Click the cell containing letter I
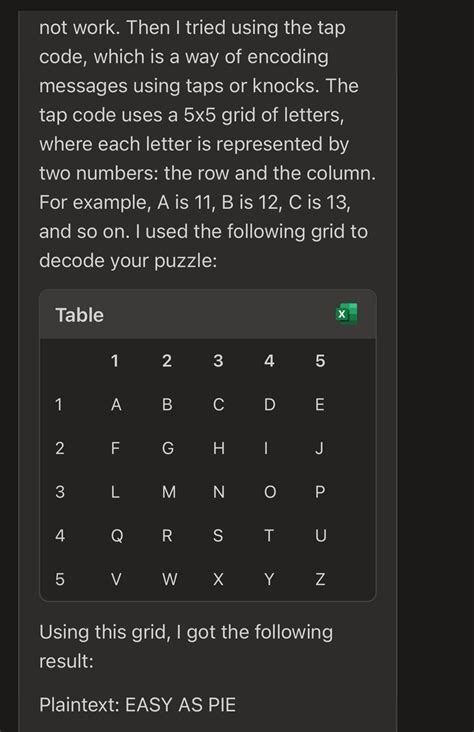Image resolution: width=474 pixels, height=732 pixels. 266,449
